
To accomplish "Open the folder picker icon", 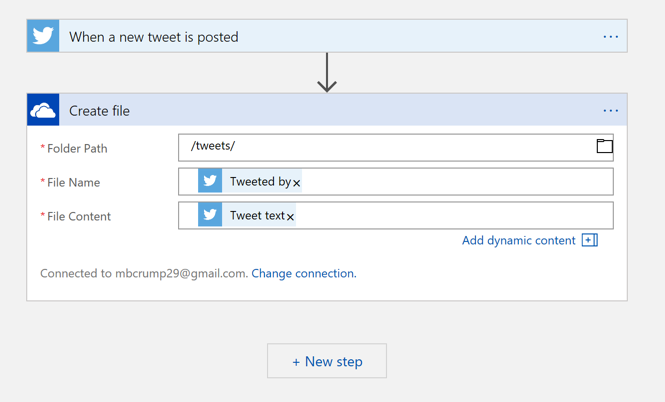I will coord(604,147).
